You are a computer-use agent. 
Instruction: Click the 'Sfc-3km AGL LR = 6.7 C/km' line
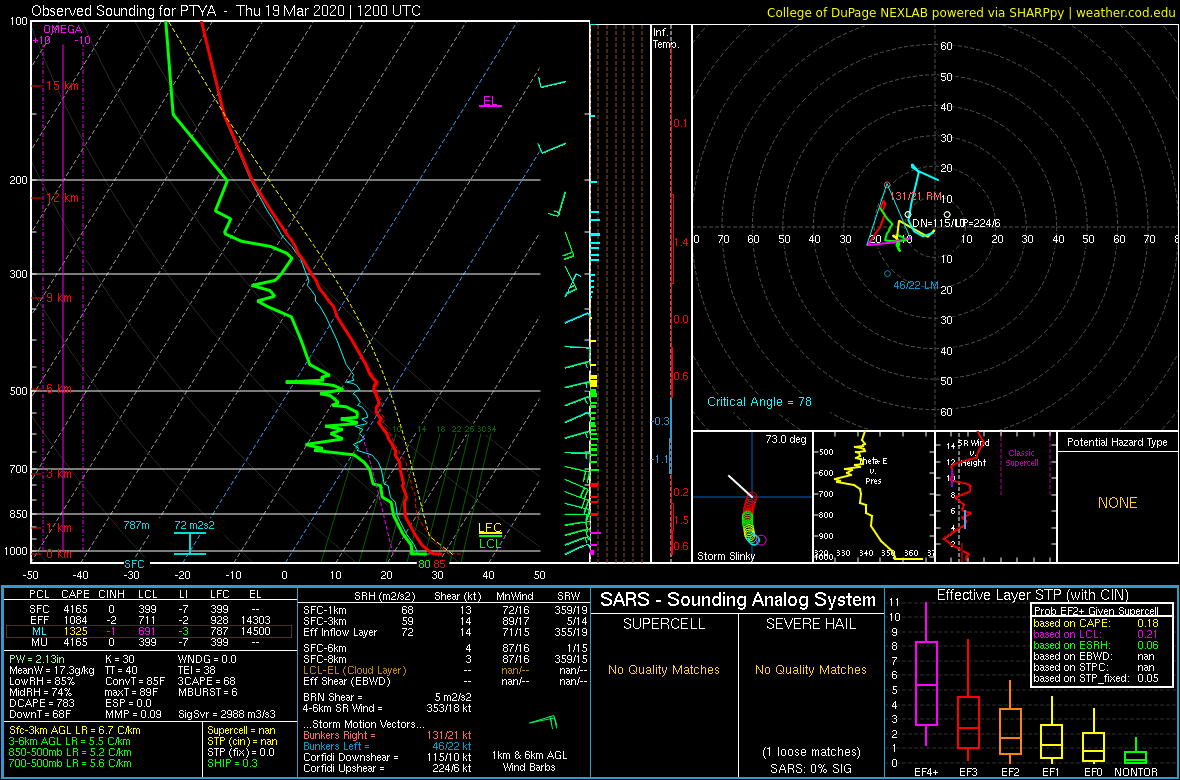point(74,731)
